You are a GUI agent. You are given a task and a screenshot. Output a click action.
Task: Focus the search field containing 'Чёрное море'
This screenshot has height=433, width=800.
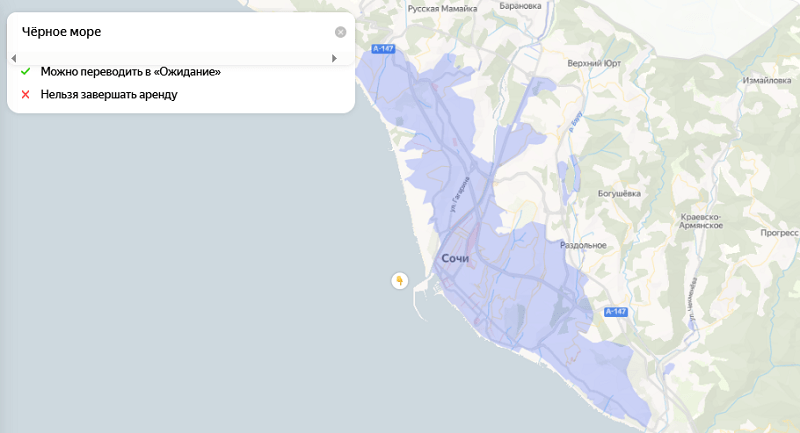coord(170,32)
